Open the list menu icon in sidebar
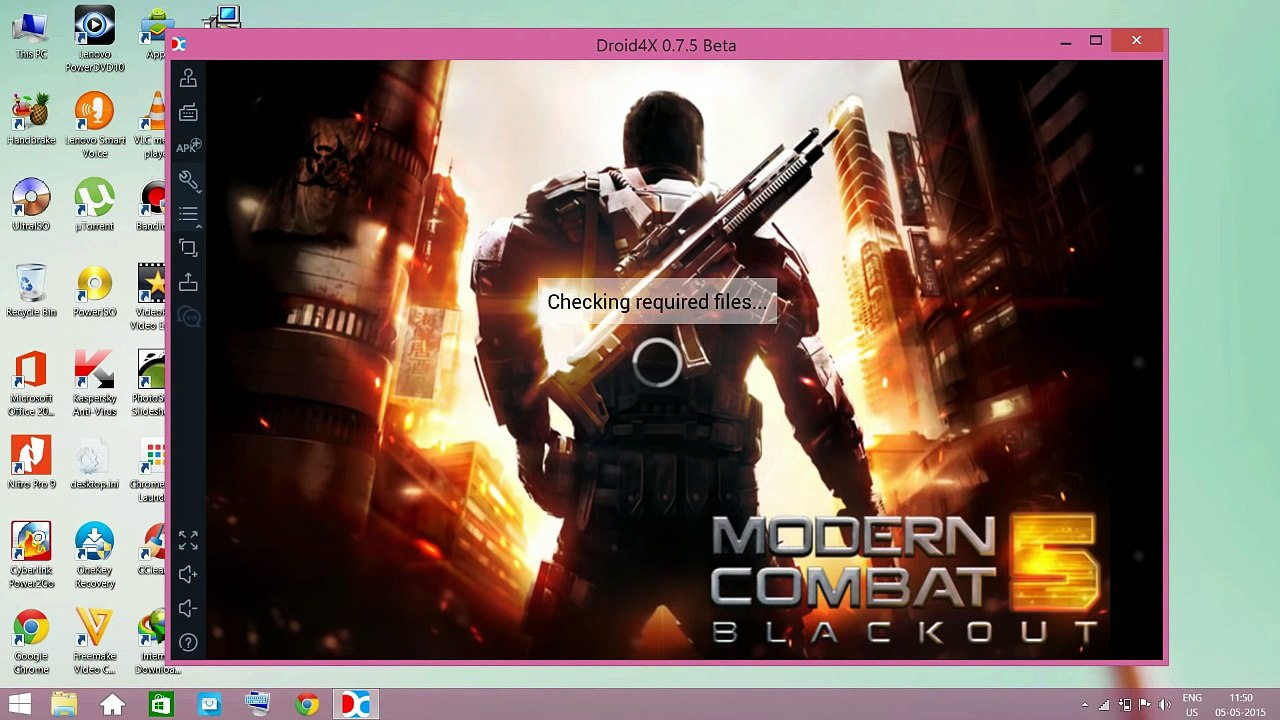 point(188,214)
